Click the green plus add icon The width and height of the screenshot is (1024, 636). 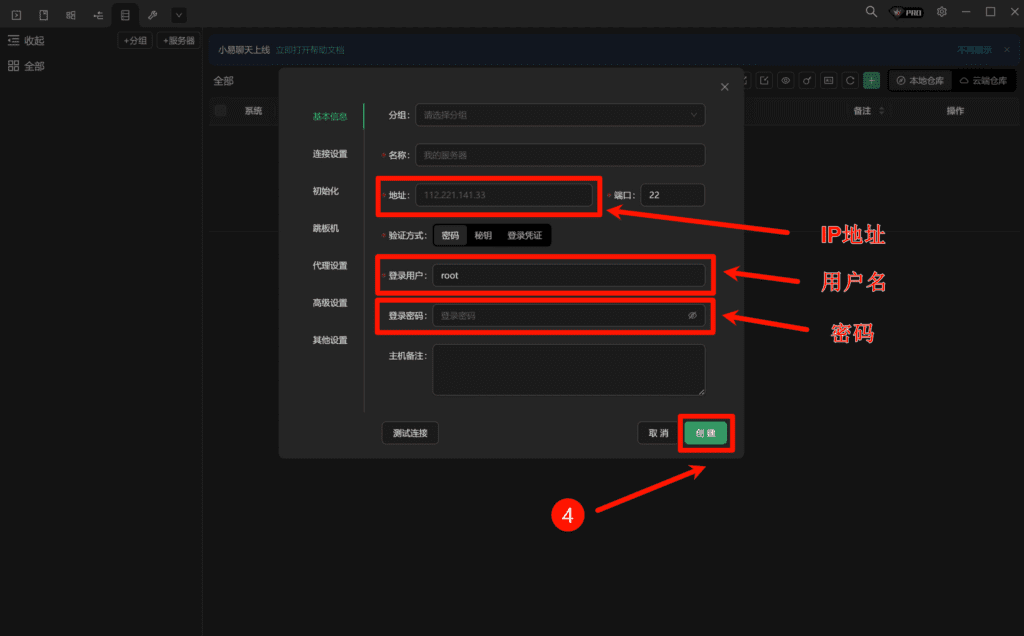coord(872,80)
